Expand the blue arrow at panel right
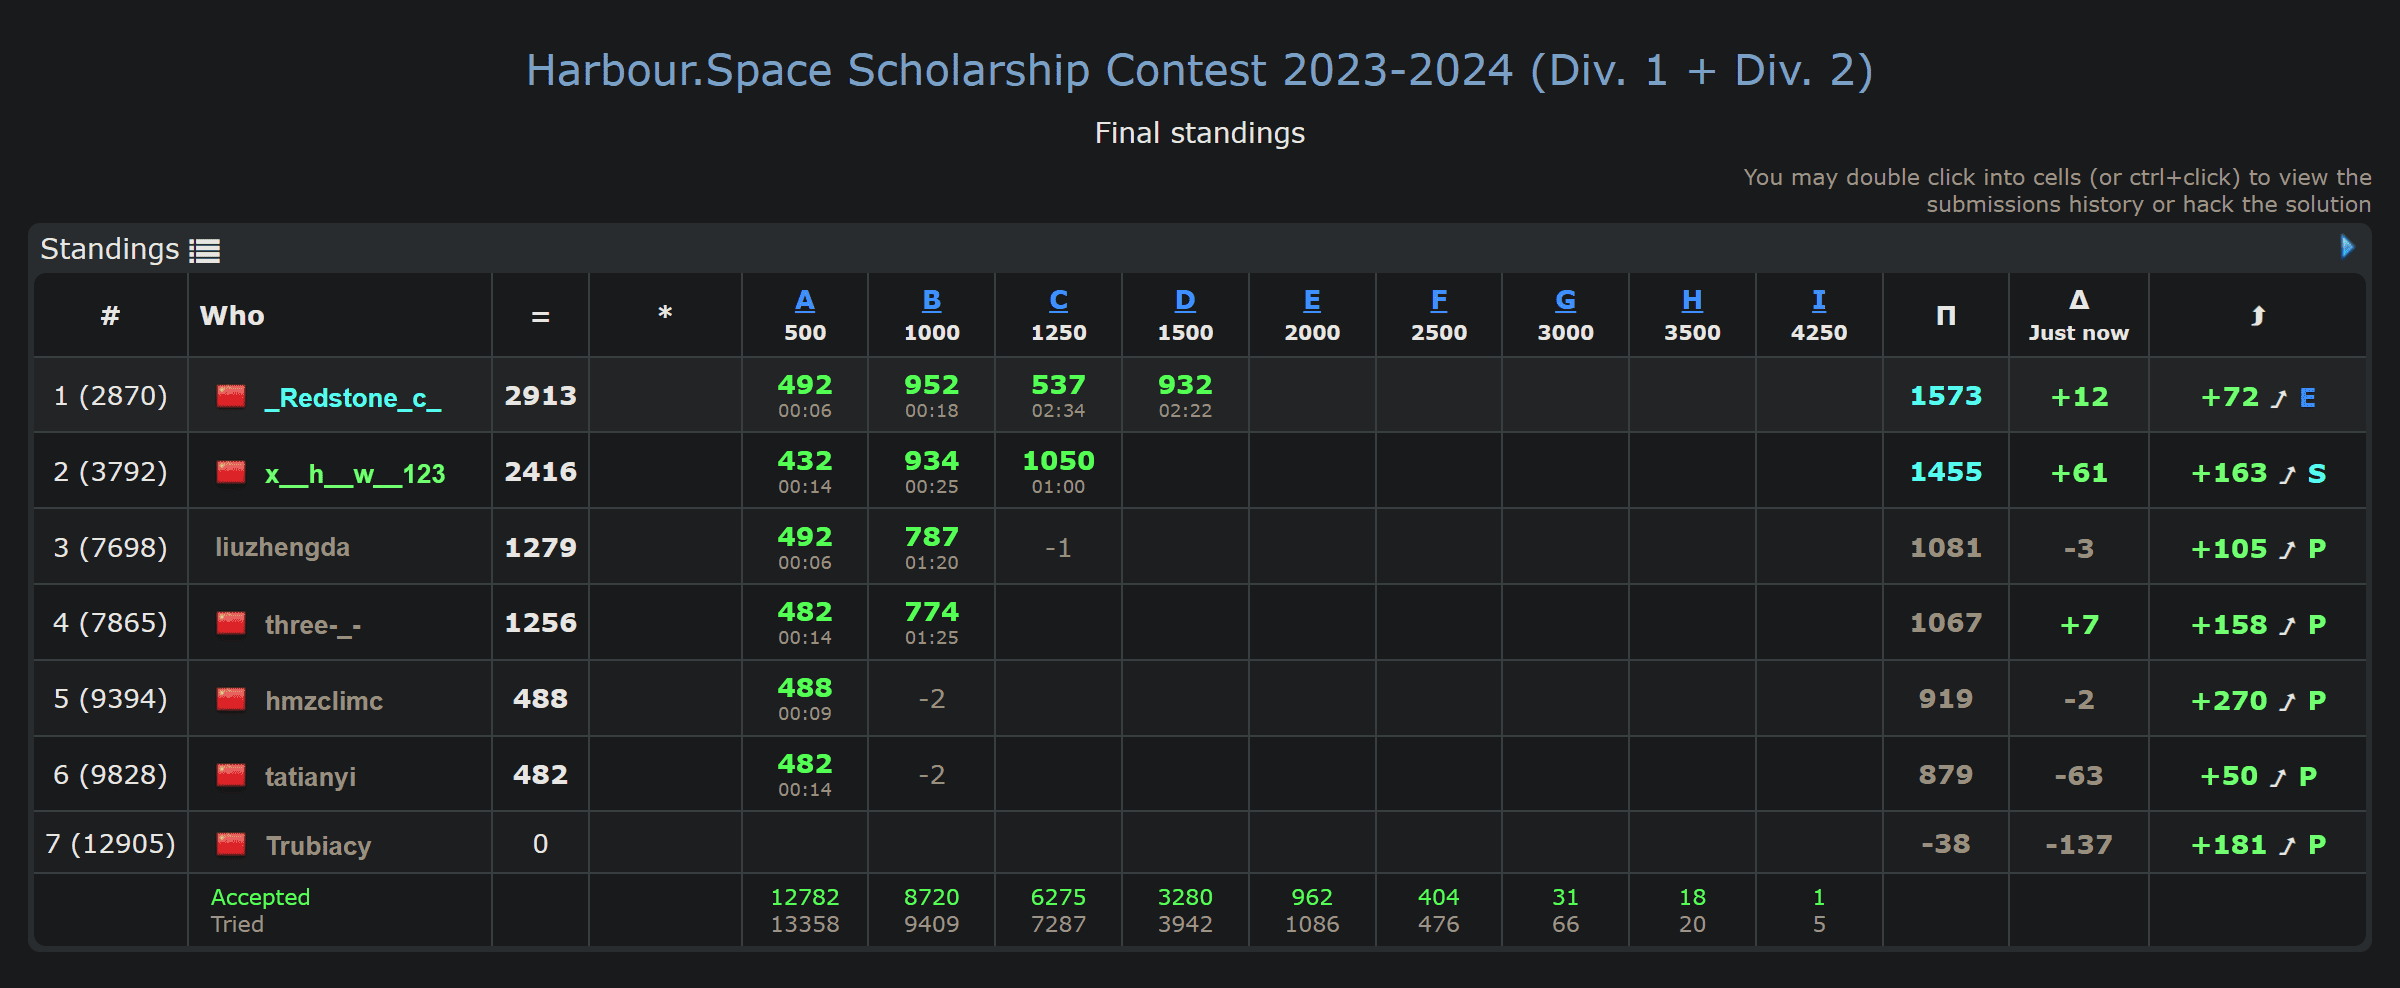2400x988 pixels. coord(2347,246)
